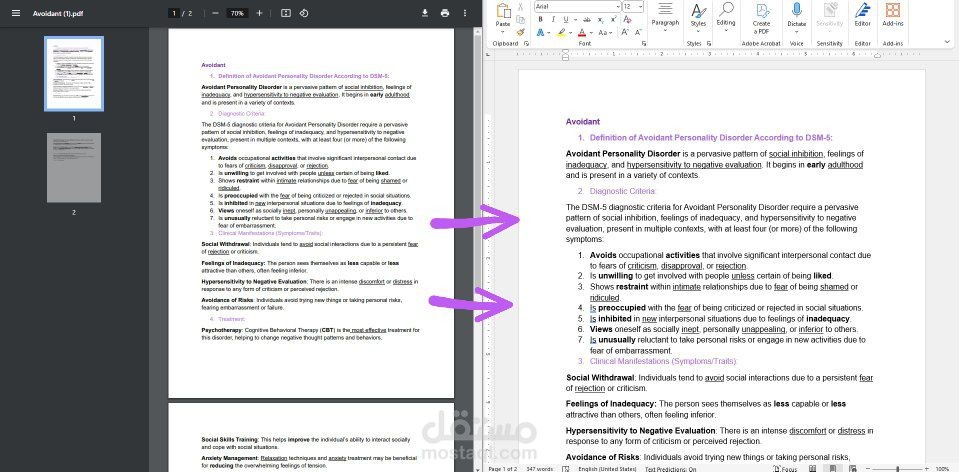Click the Cut scissors icon

pyautogui.click(x=520, y=7)
